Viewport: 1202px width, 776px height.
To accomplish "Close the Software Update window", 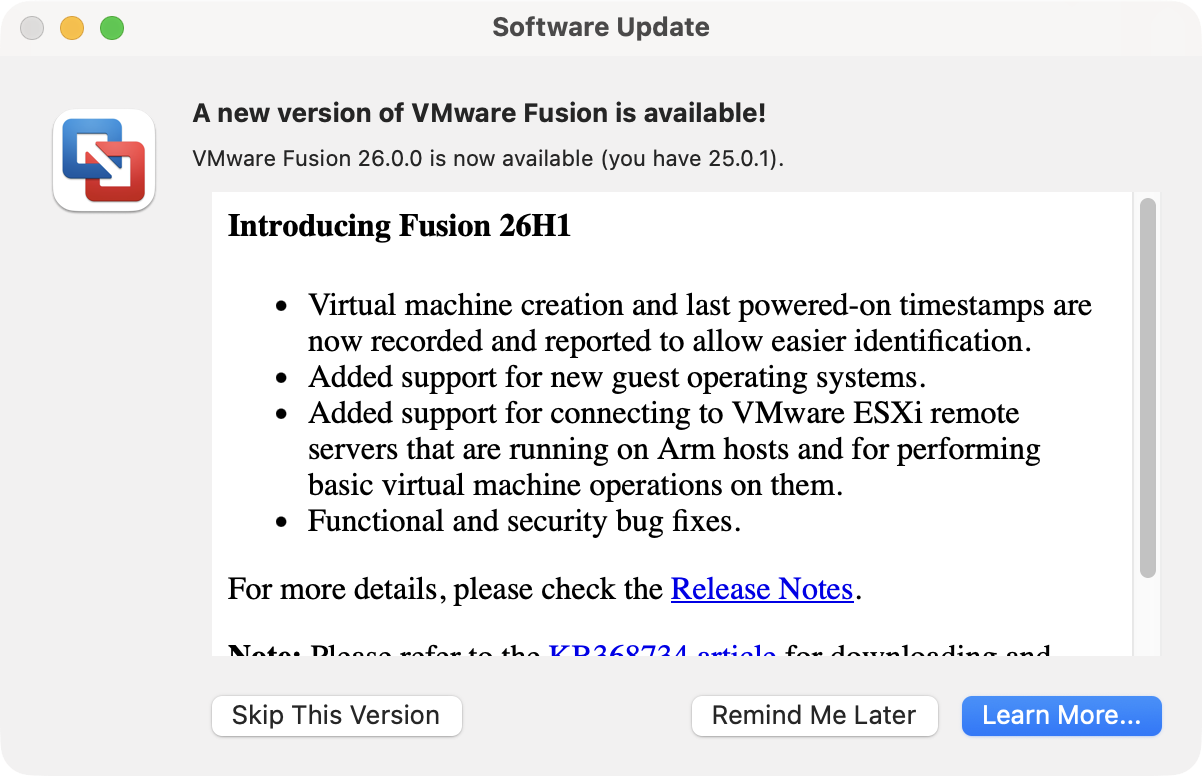I will point(32,28).
